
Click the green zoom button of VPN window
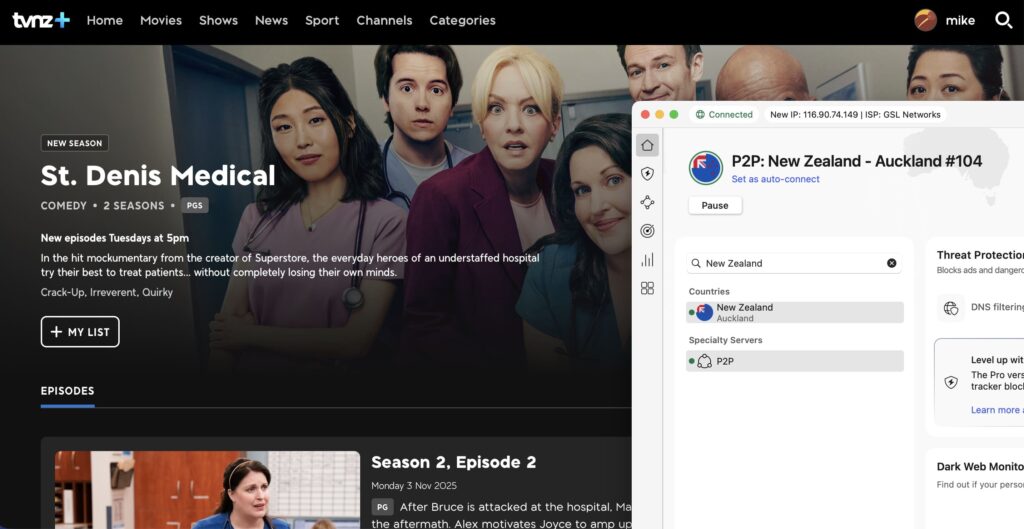point(674,114)
